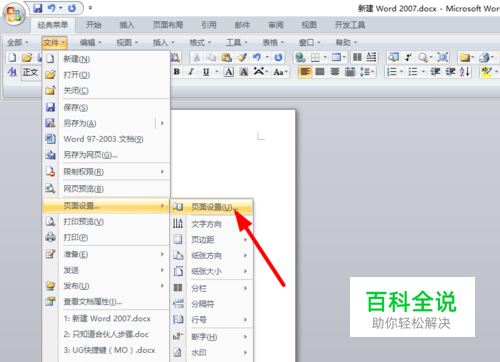Open 页面布局 ribbon tab
The width and height of the screenshot is (500, 362).
pos(168,25)
